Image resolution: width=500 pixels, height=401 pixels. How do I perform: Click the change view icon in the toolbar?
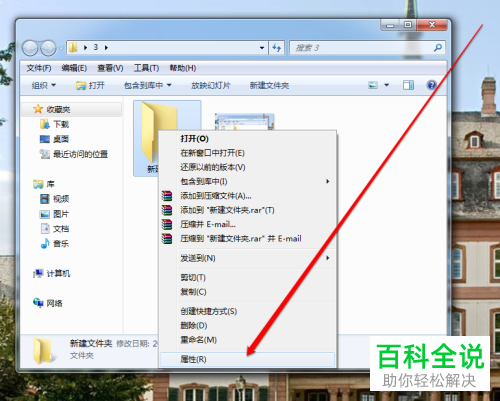click(x=373, y=85)
